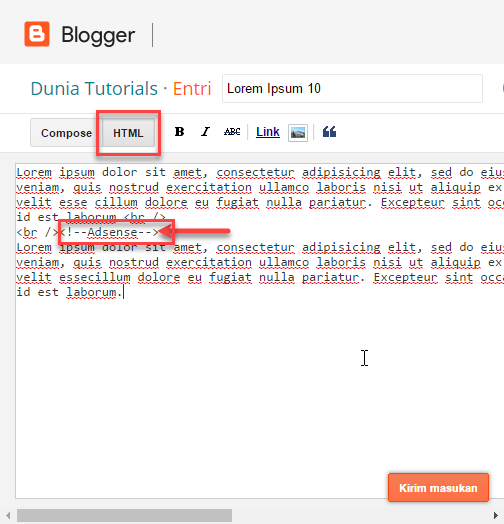Insert an image using the picture icon
Screen dimensions: 504x524
coord(298,133)
